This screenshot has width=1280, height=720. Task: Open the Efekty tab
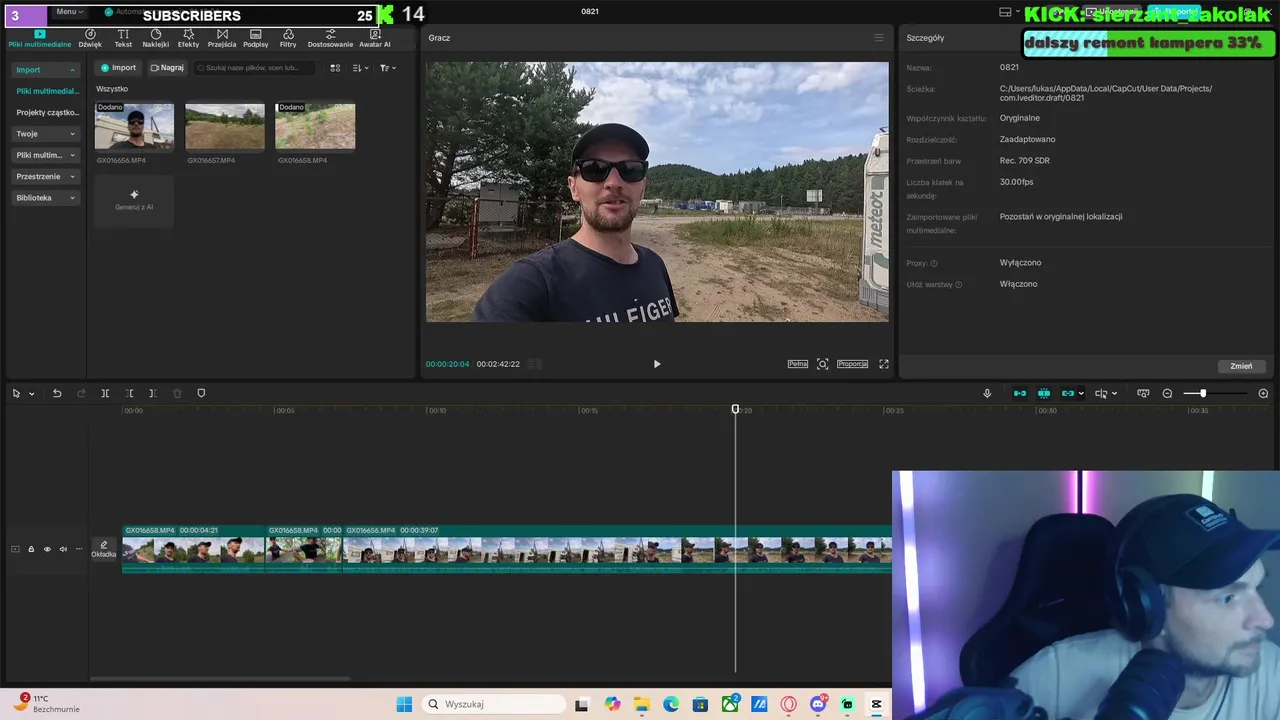(x=188, y=38)
